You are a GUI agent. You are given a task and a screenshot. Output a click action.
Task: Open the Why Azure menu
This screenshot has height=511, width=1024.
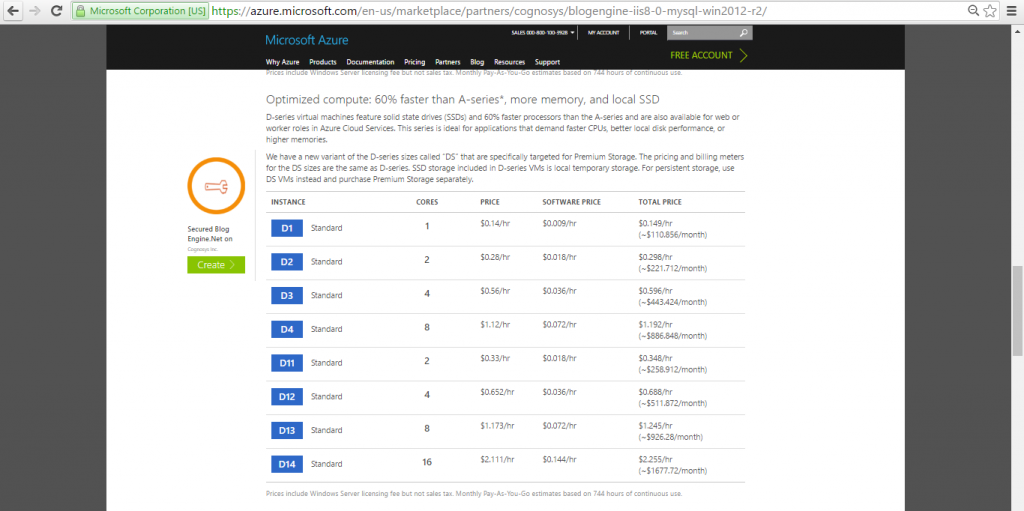(282, 62)
